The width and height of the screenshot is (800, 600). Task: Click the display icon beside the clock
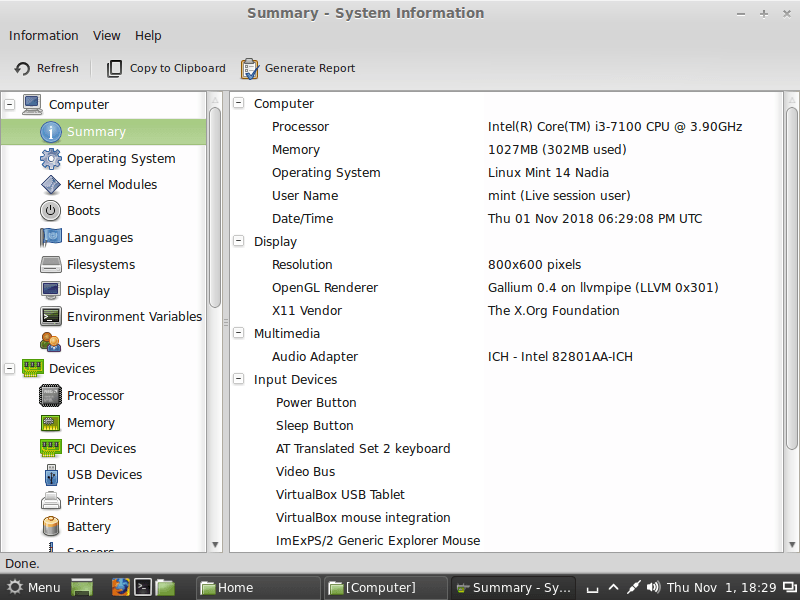[x=790, y=588]
